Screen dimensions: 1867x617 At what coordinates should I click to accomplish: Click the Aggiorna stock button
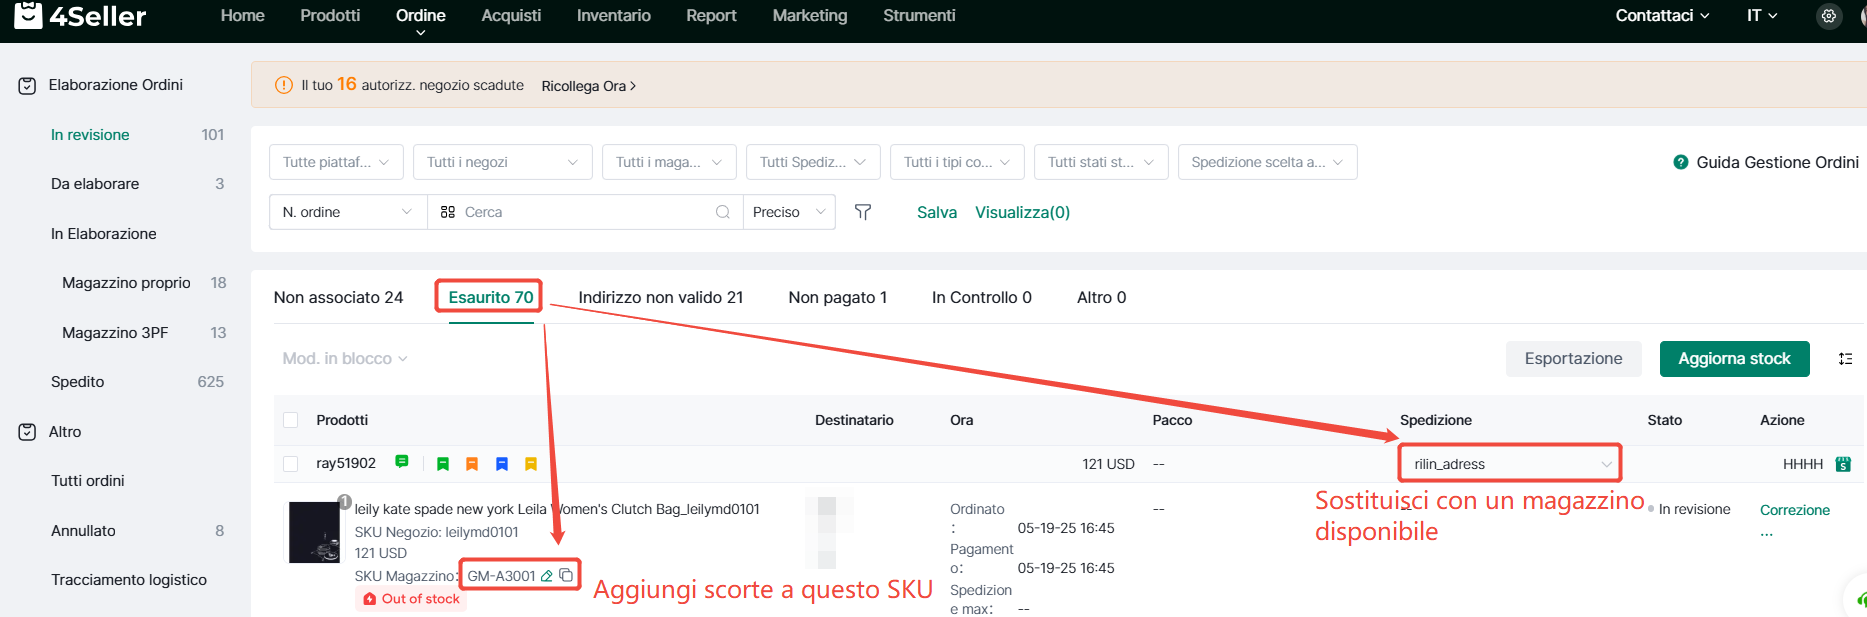[x=1734, y=359]
